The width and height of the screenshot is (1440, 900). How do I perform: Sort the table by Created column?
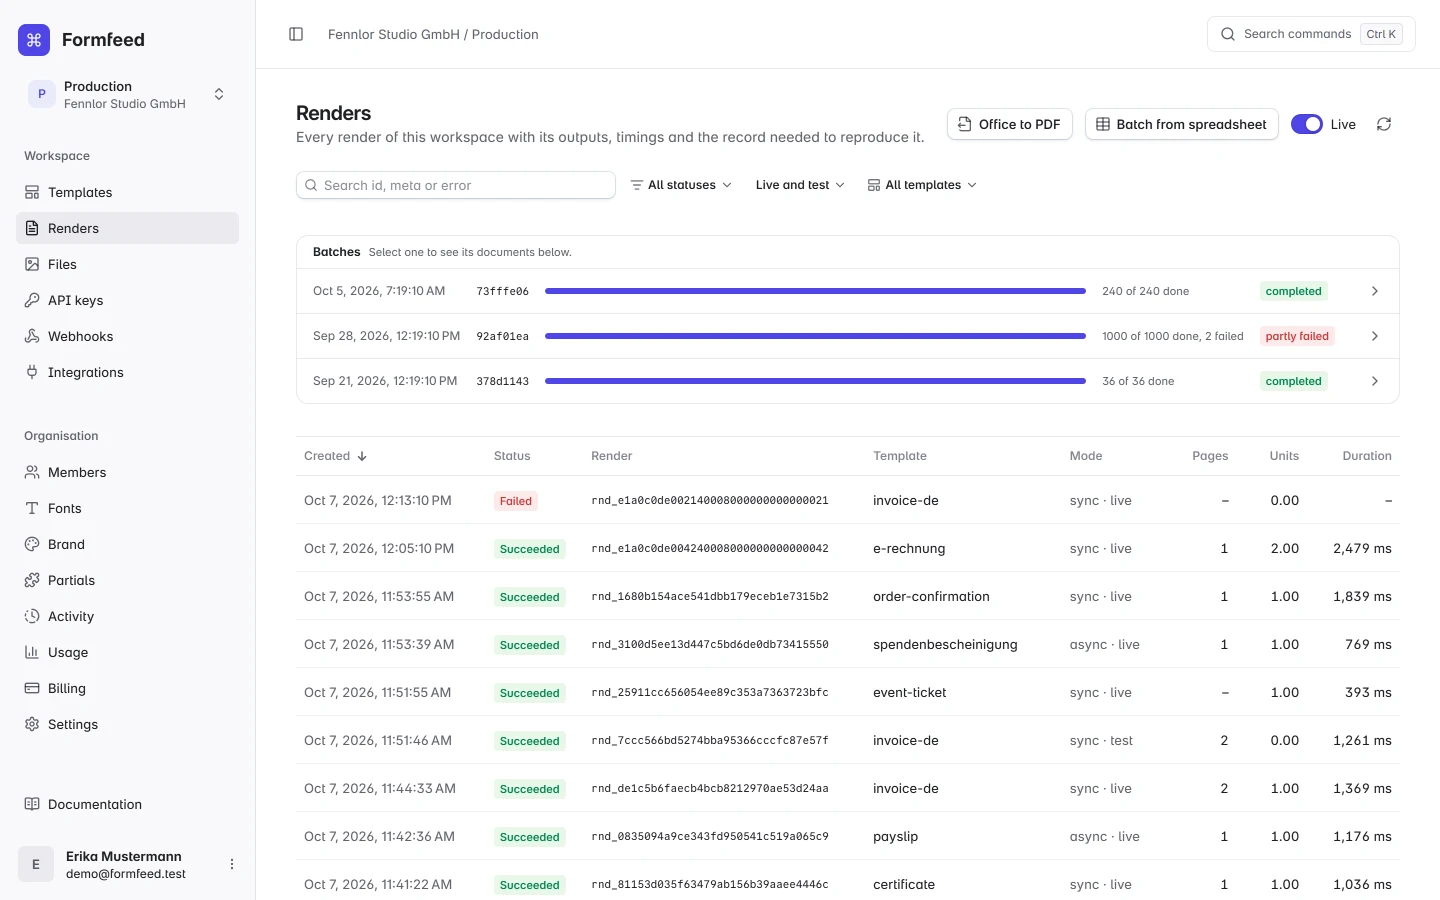point(336,456)
